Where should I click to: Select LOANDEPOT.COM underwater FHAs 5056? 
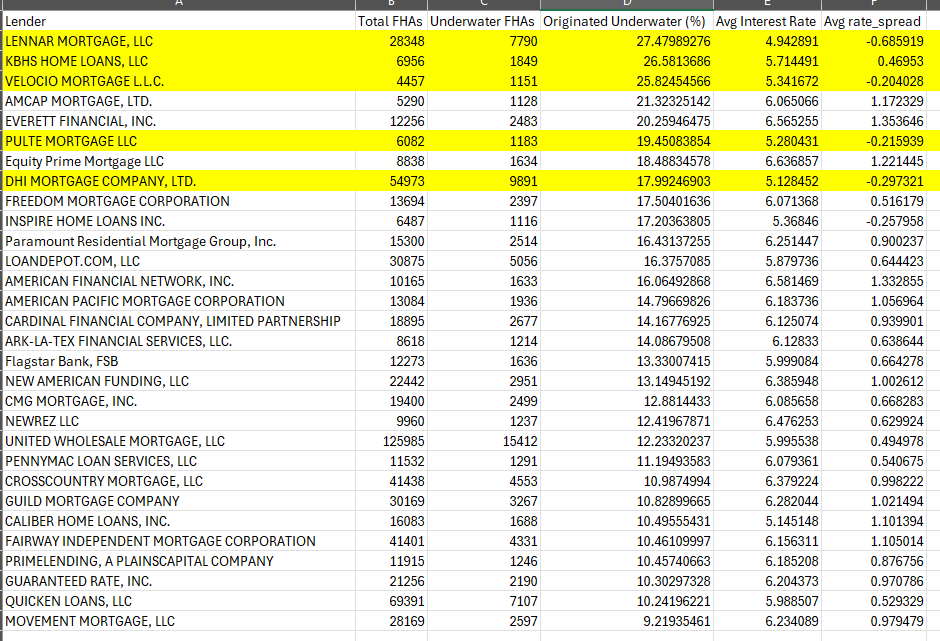coord(483,261)
